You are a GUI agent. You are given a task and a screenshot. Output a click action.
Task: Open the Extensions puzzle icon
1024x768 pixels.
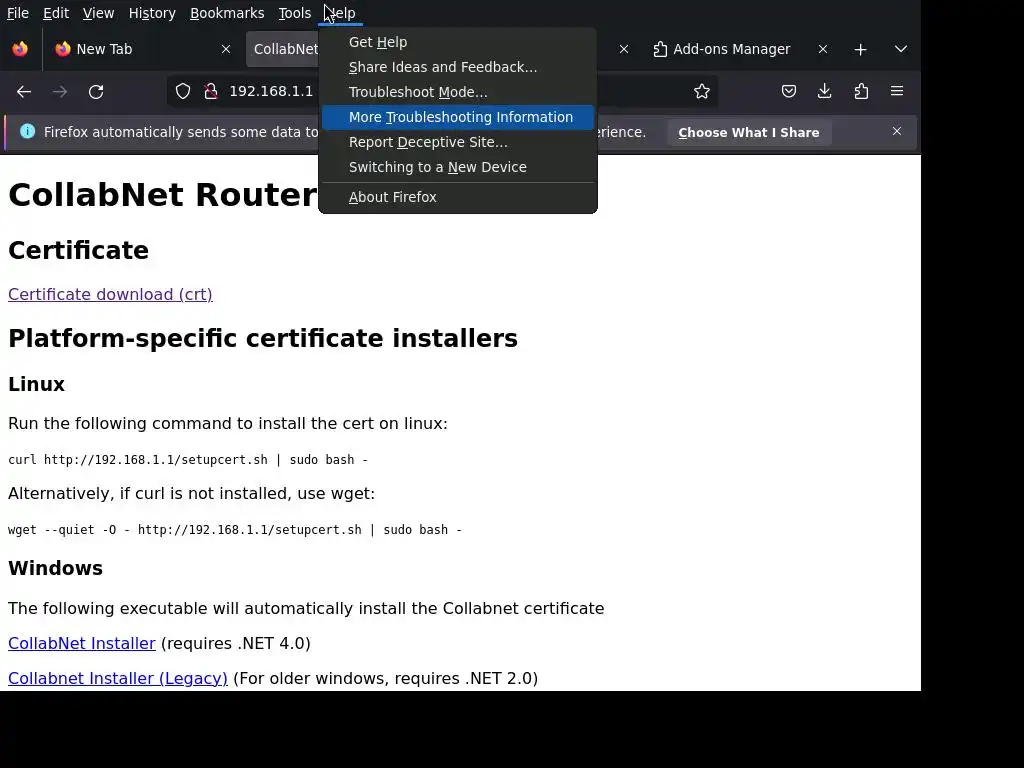click(861, 91)
